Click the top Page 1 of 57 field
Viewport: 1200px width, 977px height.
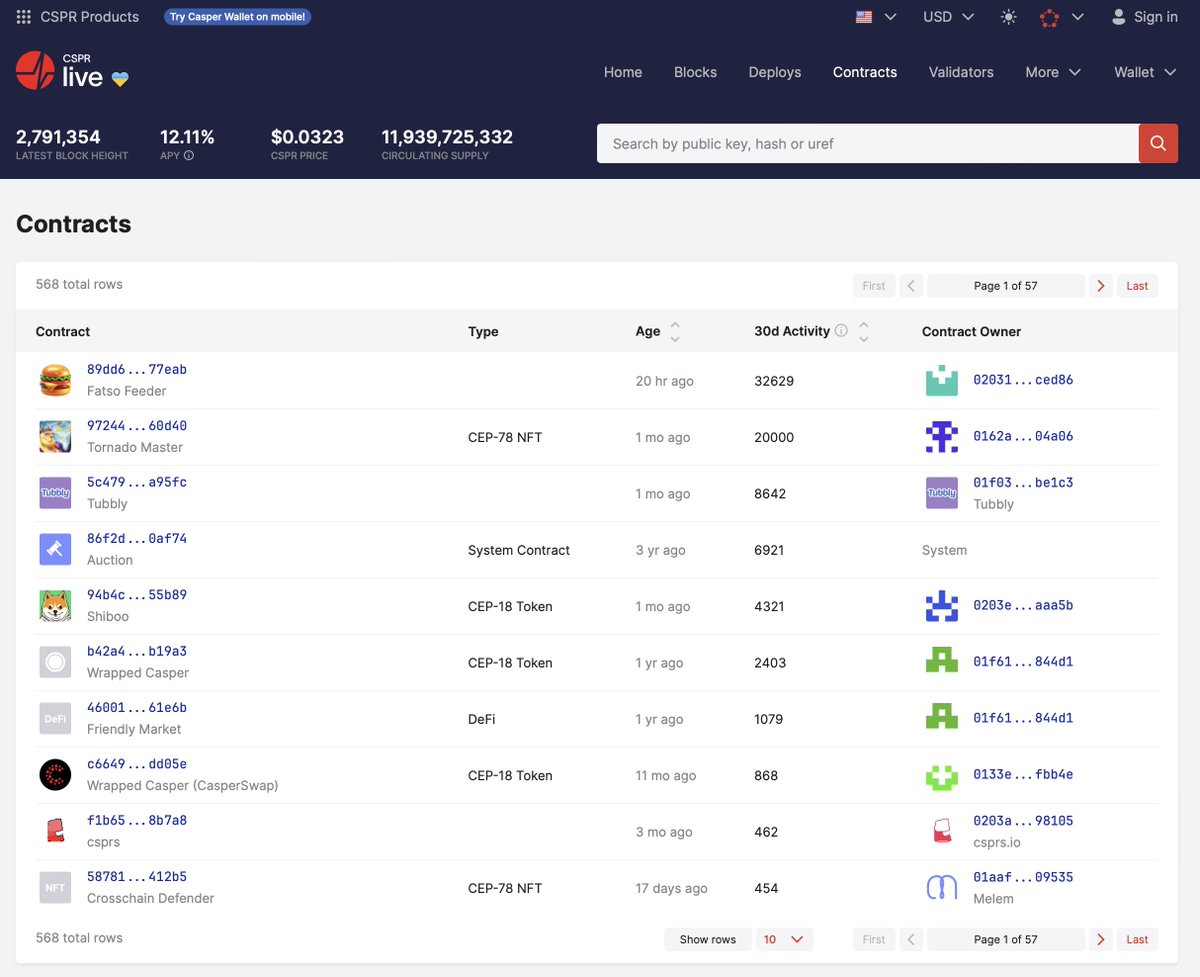pos(1006,286)
